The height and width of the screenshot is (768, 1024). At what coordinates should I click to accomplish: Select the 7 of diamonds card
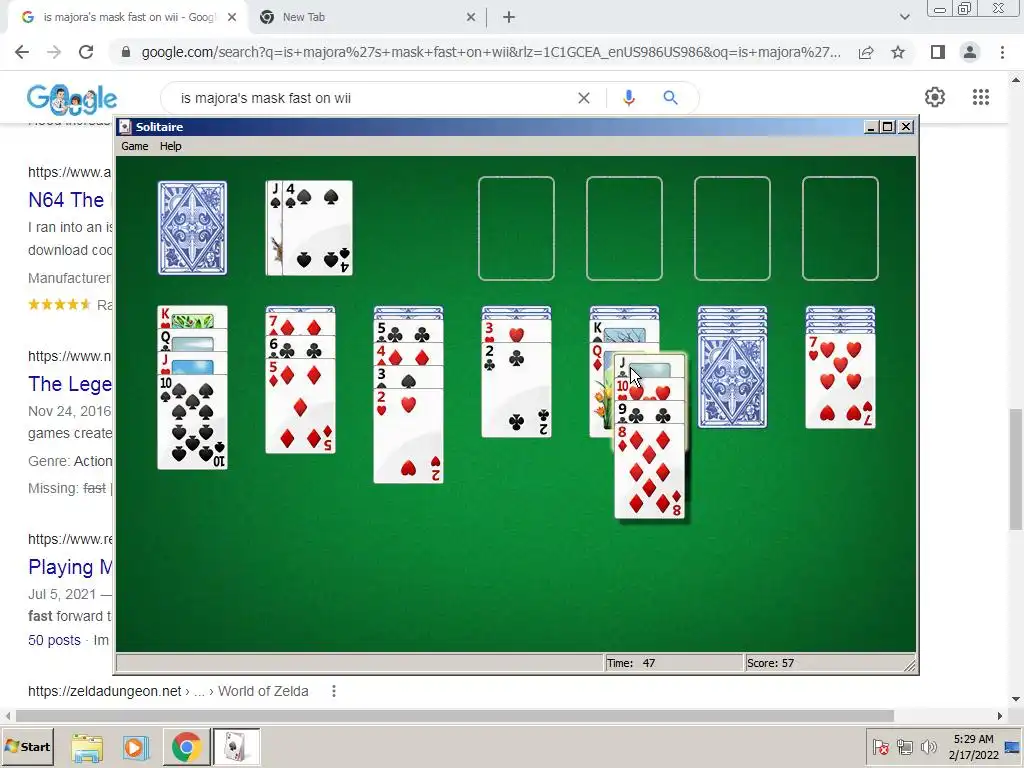[300, 325]
